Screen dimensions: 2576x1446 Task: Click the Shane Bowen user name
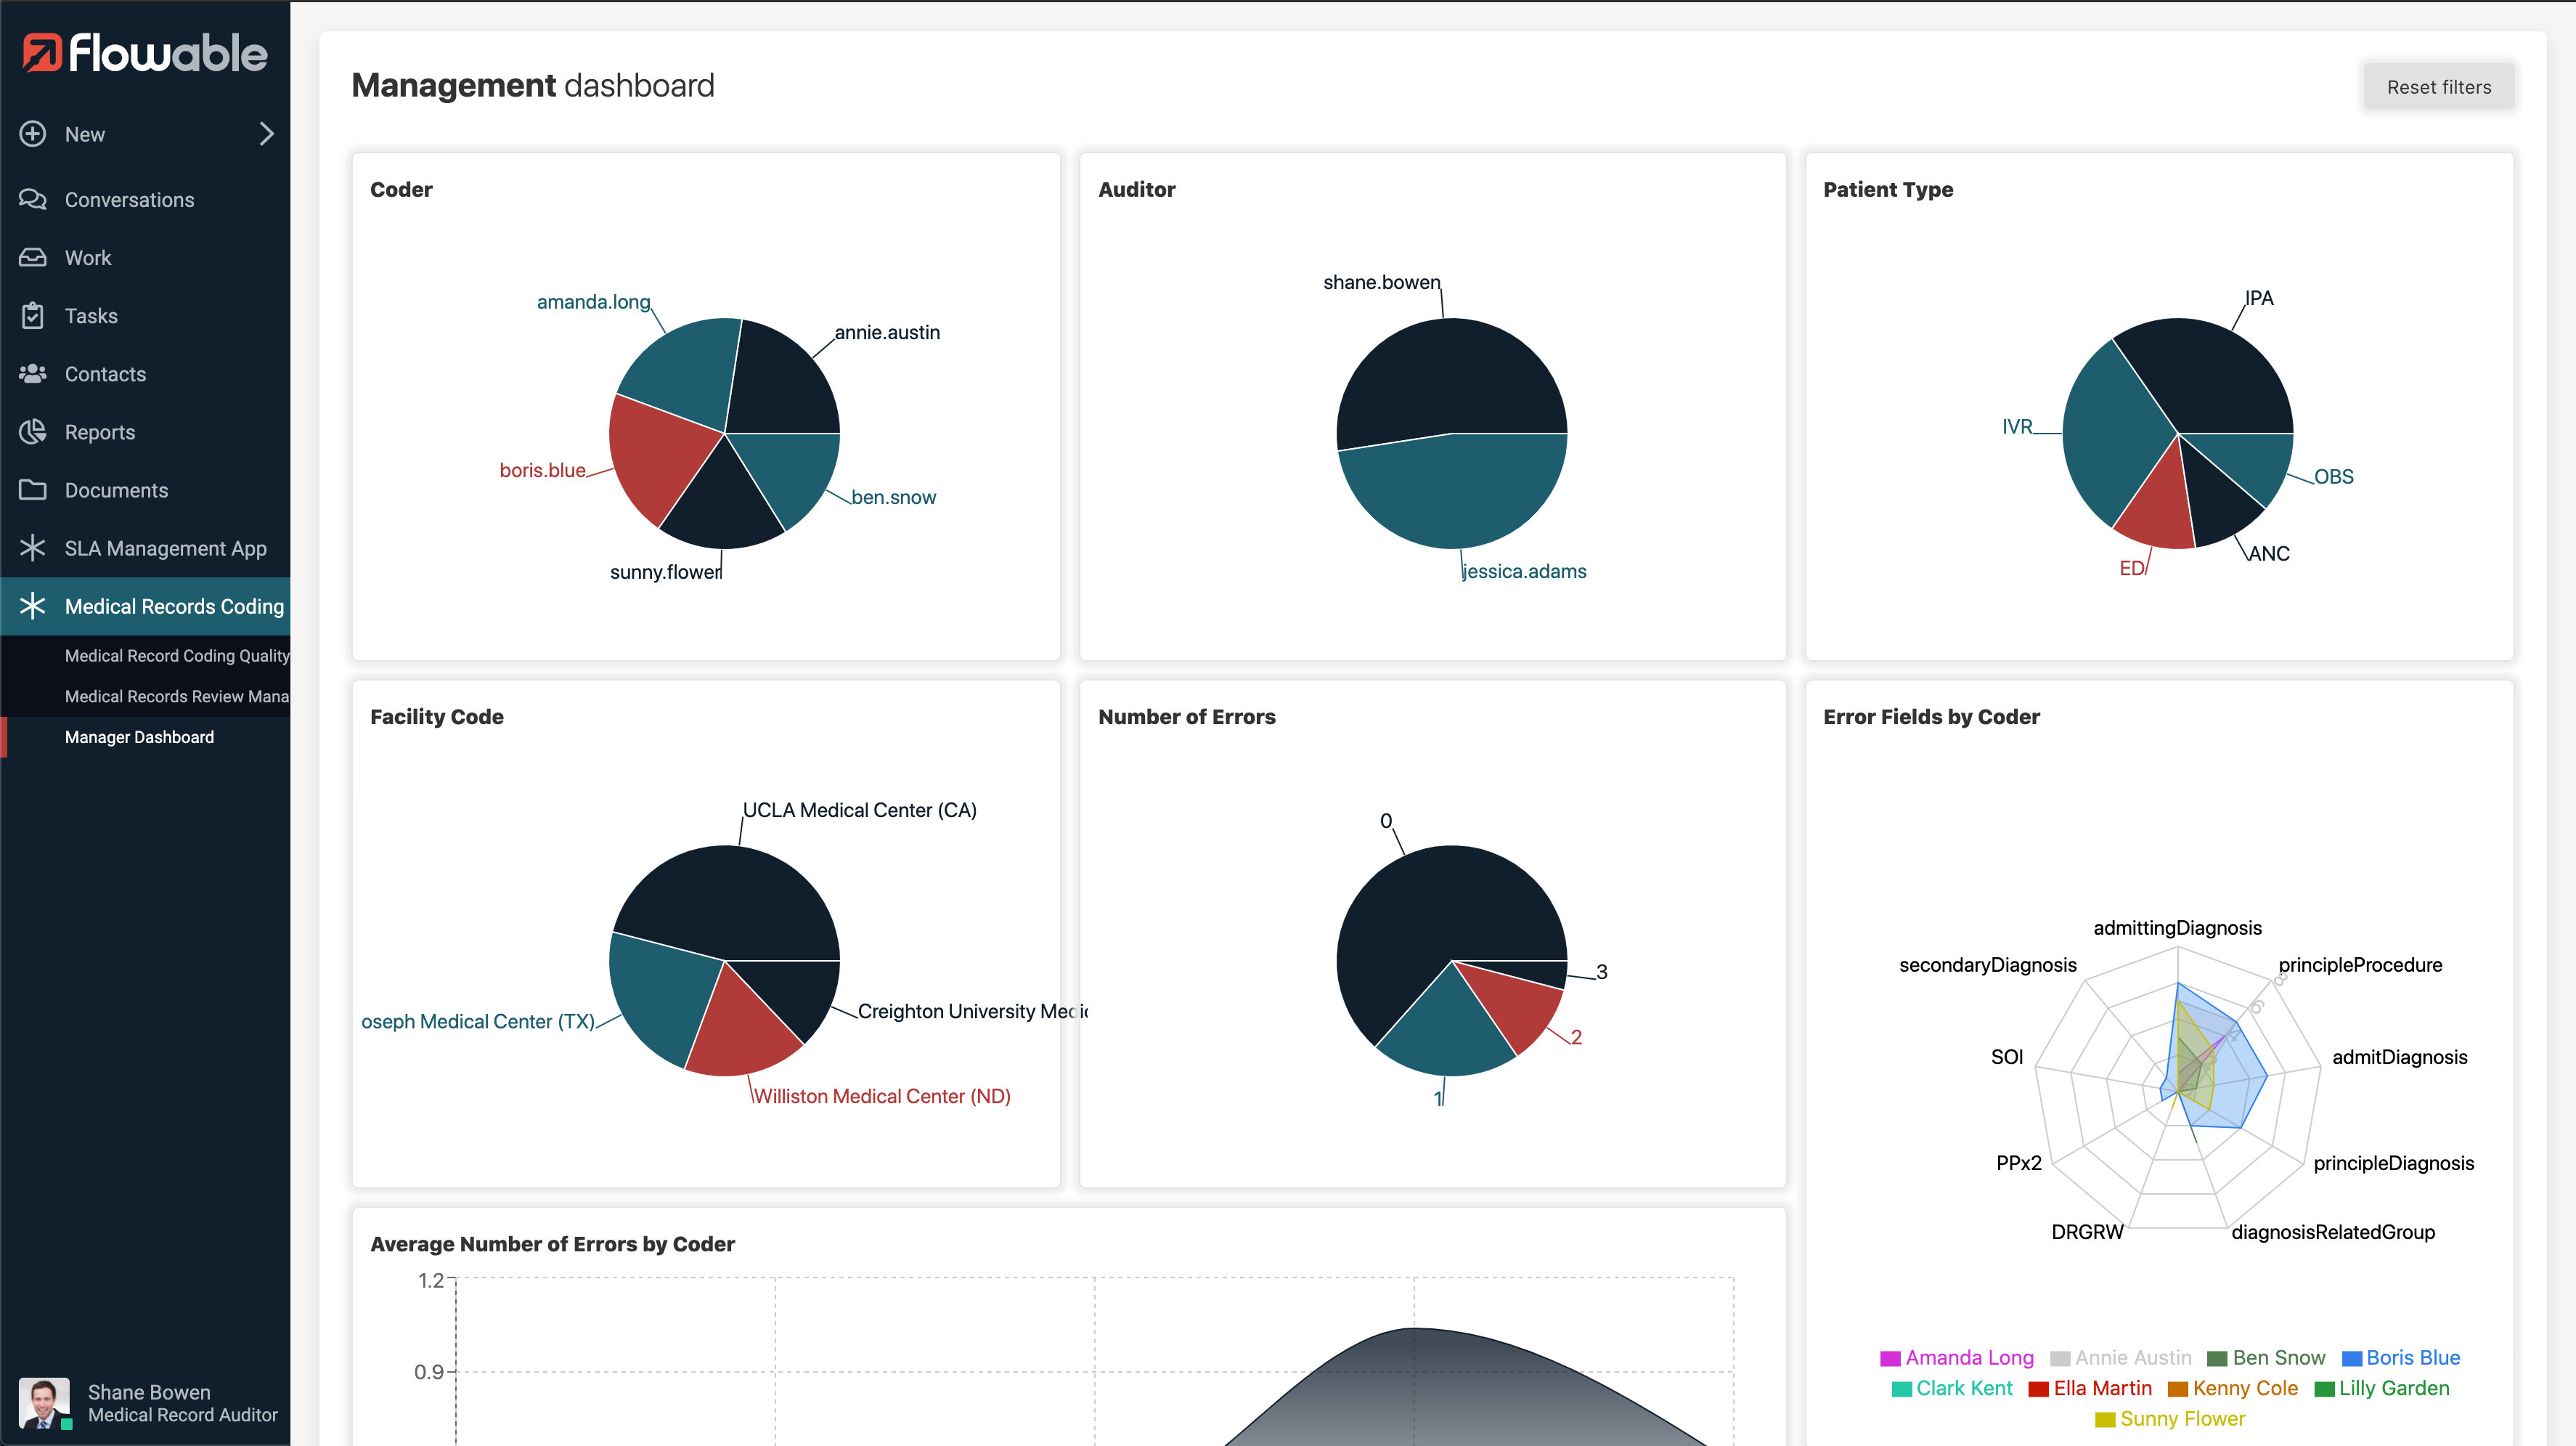tap(149, 1391)
